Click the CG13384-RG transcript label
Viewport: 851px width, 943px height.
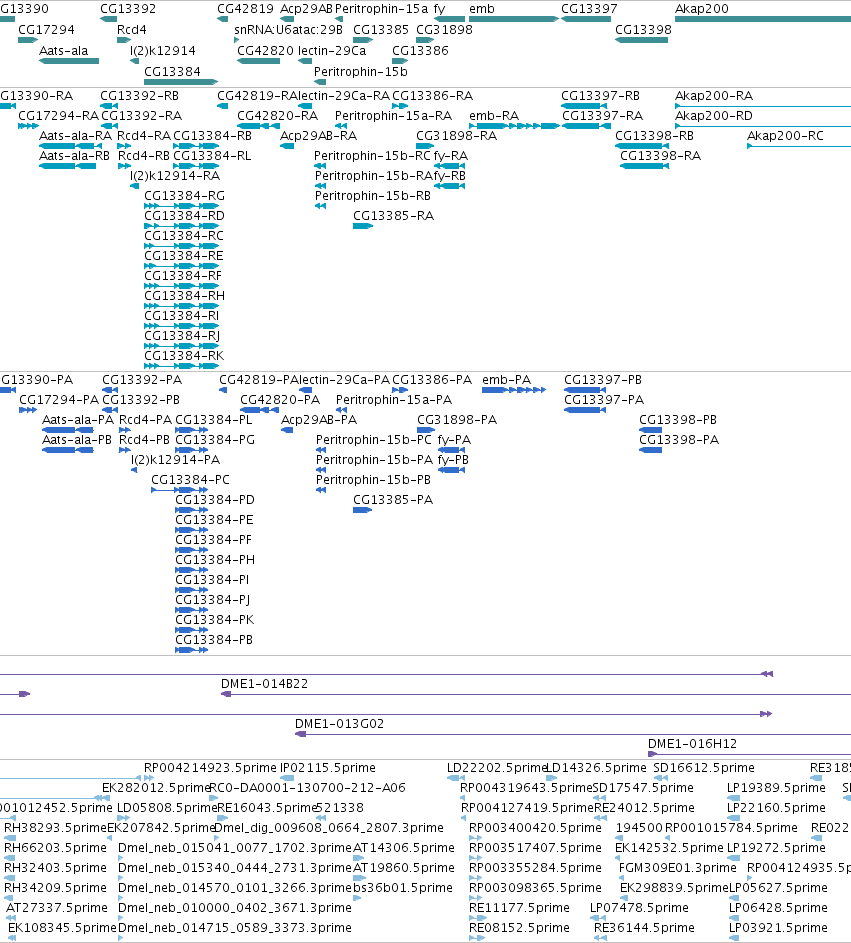185,196
